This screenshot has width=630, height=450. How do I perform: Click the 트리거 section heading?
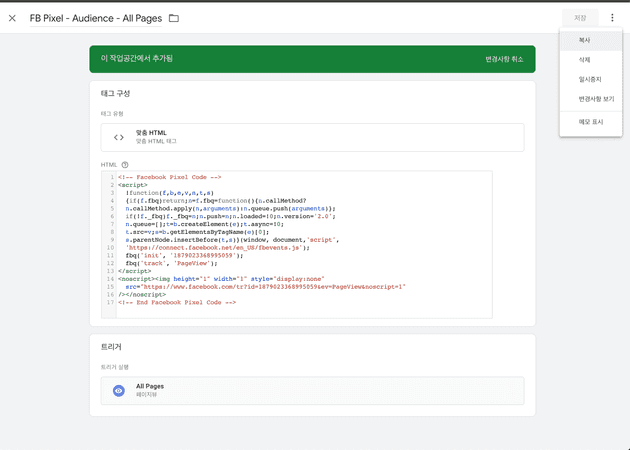coord(111,347)
